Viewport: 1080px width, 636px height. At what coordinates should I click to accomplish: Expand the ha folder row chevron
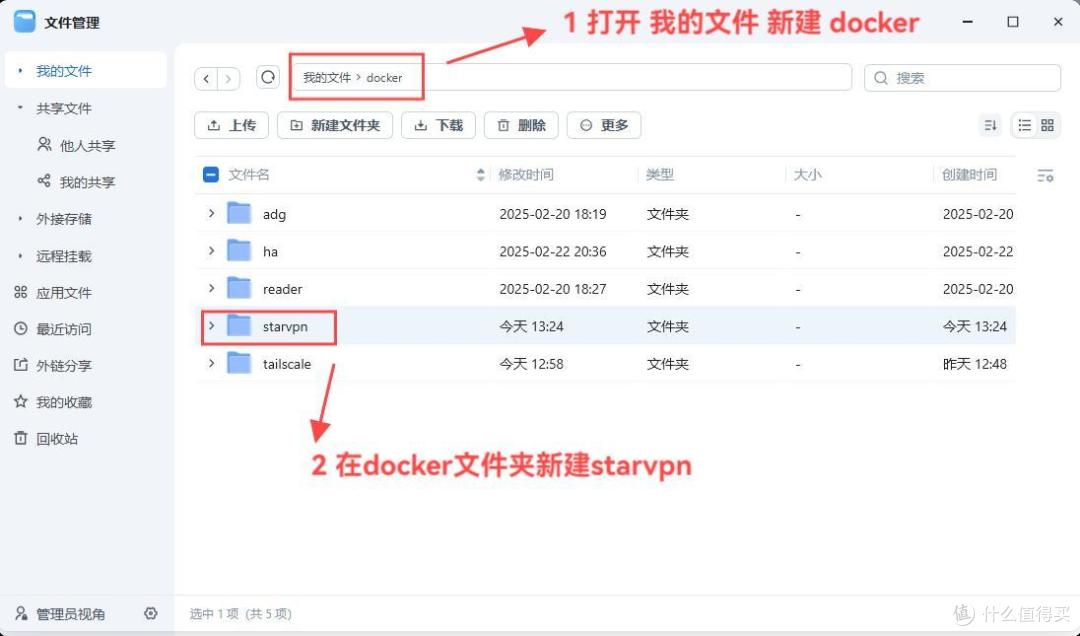[211, 251]
